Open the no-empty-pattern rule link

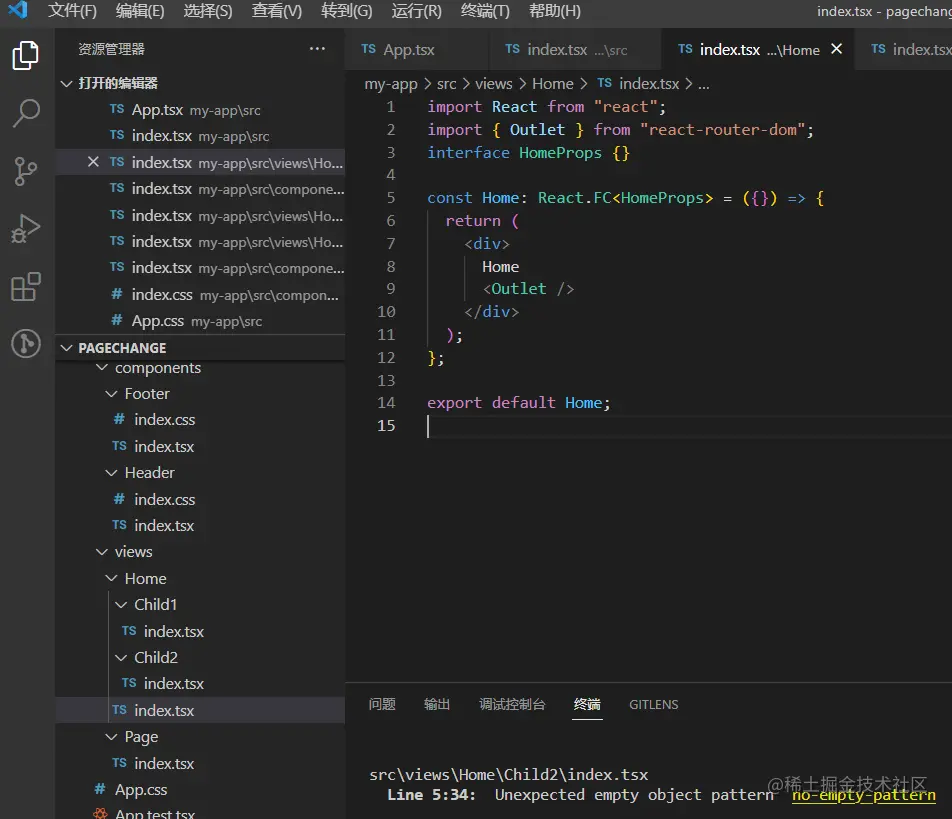coord(863,795)
